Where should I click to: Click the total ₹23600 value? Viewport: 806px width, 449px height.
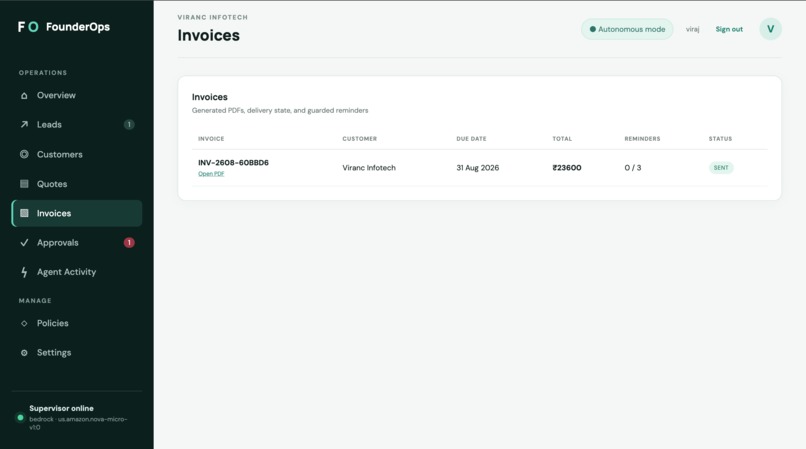(x=567, y=168)
